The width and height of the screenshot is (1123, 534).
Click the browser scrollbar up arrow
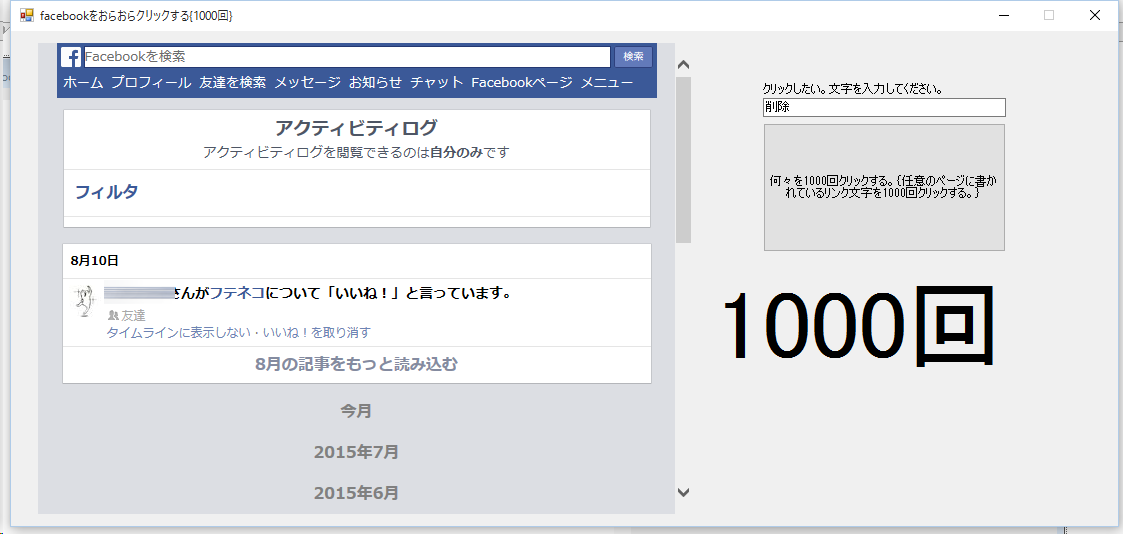683,64
